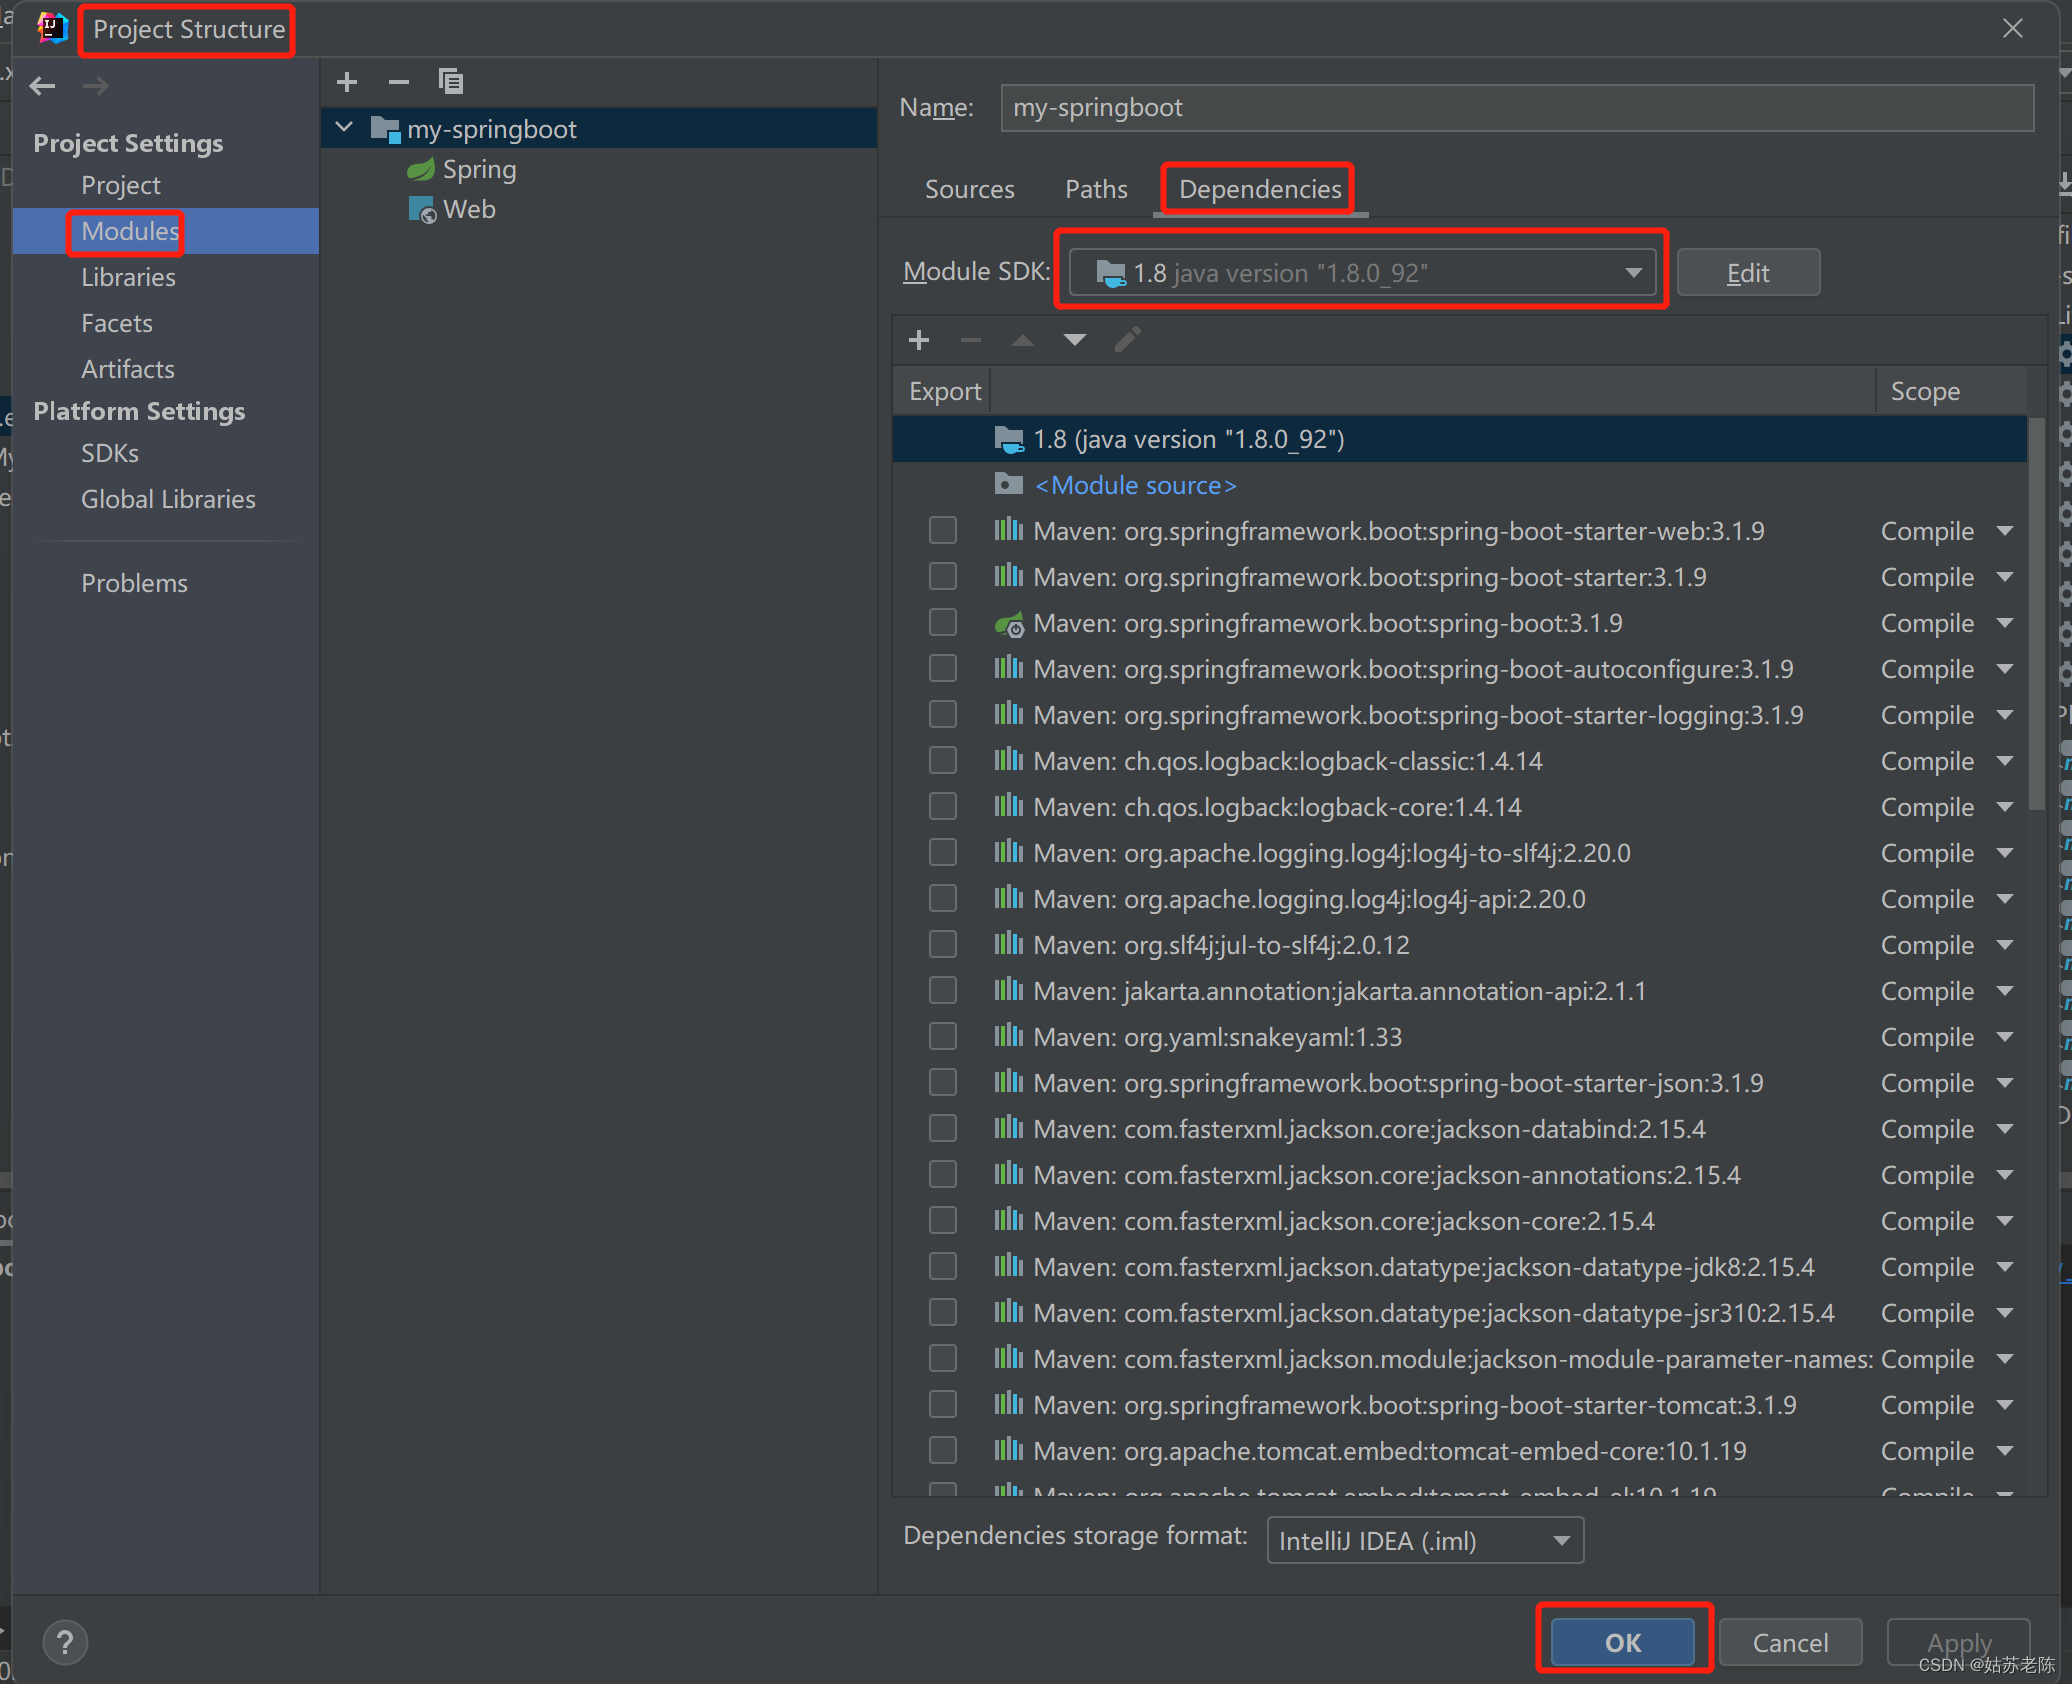Screen dimensions: 2072x1684
Task: Open scope dropdown for spring-boot-starter-logging:3.1.9
Action: [x=2005, y=715]
